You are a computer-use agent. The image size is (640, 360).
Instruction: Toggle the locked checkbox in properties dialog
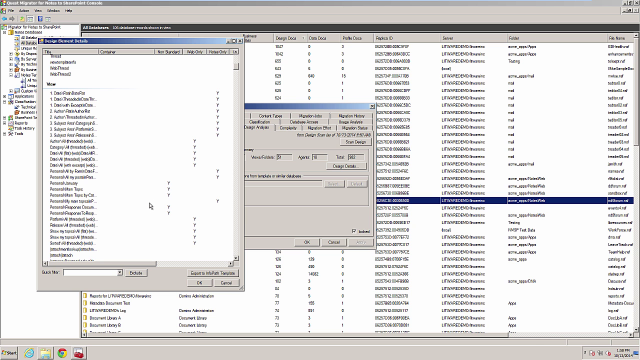(x=354, y=231)
